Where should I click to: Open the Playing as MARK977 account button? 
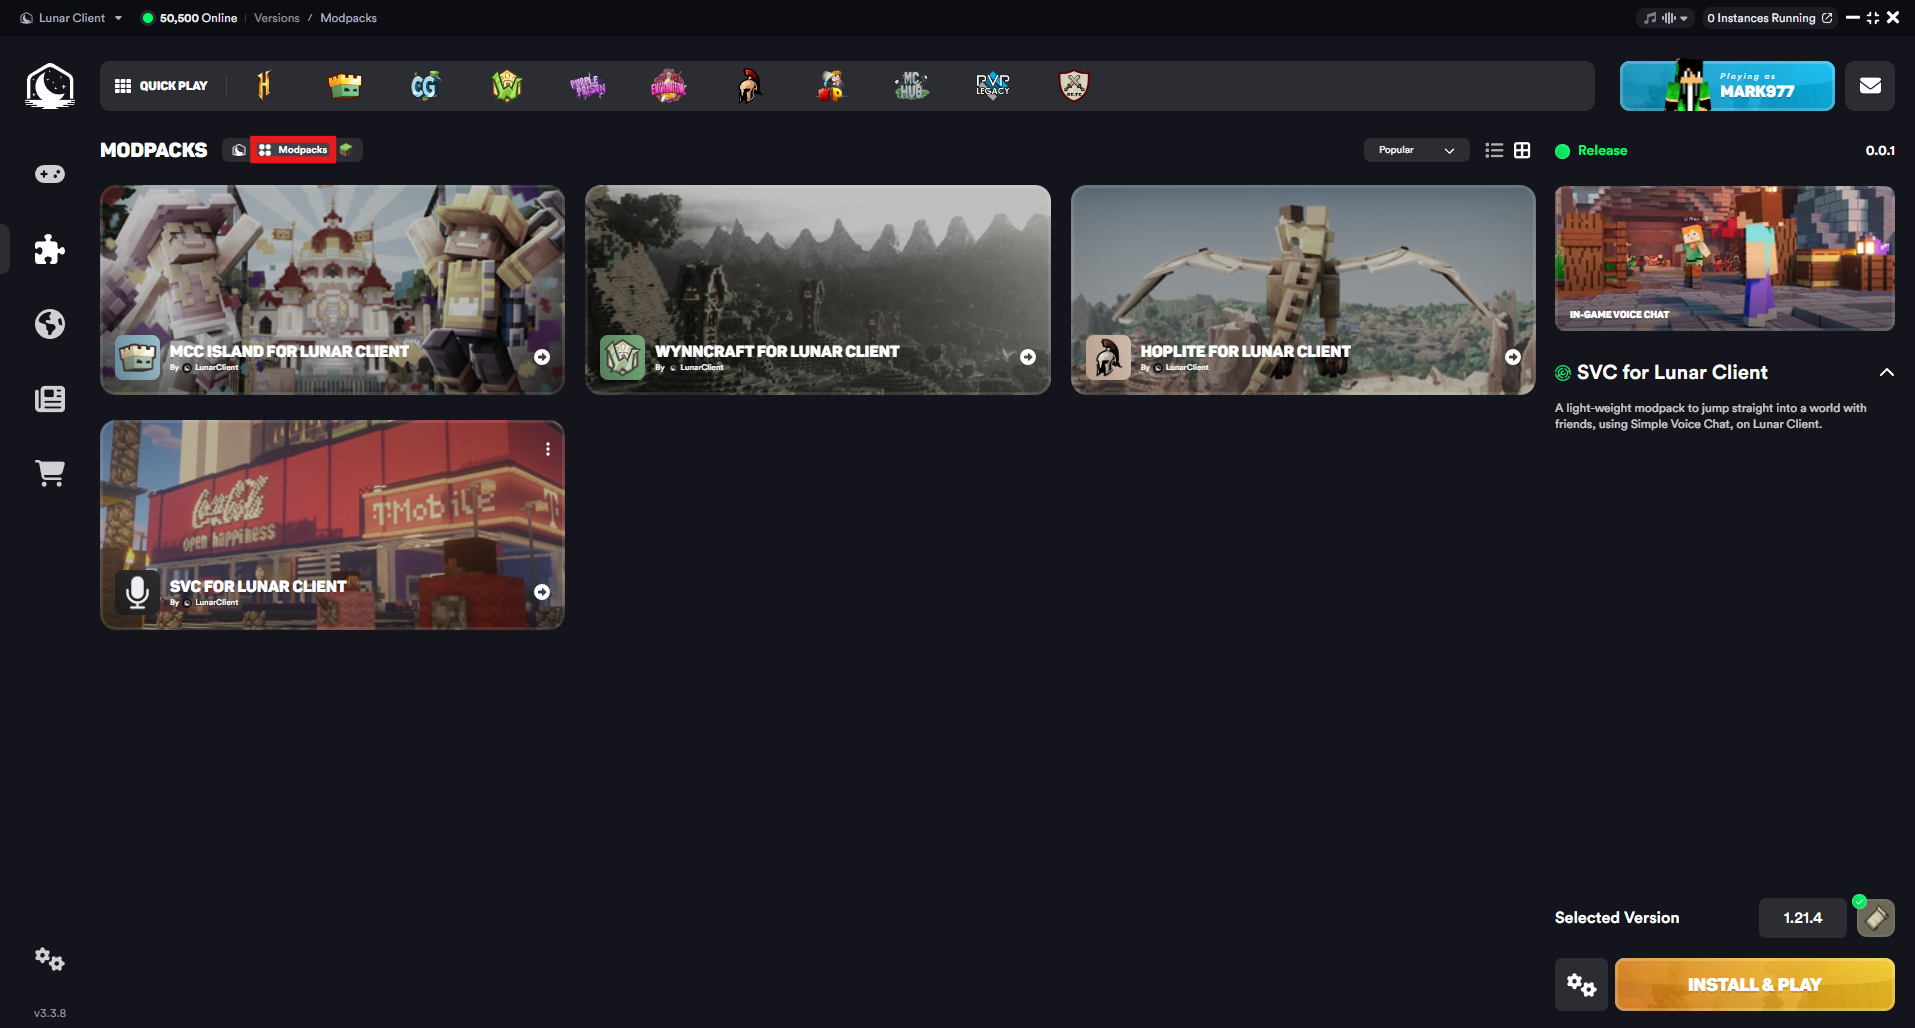tap(1727, 86)
